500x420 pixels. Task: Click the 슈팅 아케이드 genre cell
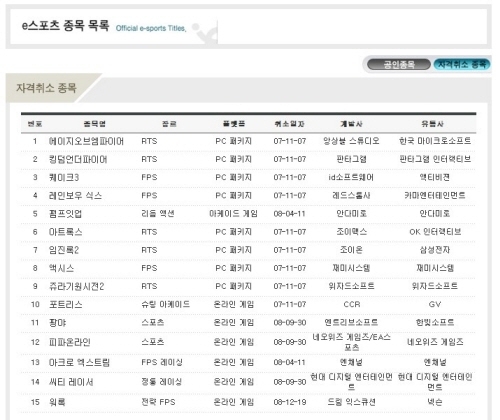point(166,304)
